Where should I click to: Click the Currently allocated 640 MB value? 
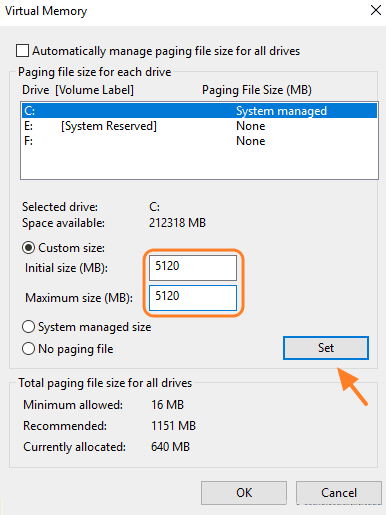(x=170, y=447)
